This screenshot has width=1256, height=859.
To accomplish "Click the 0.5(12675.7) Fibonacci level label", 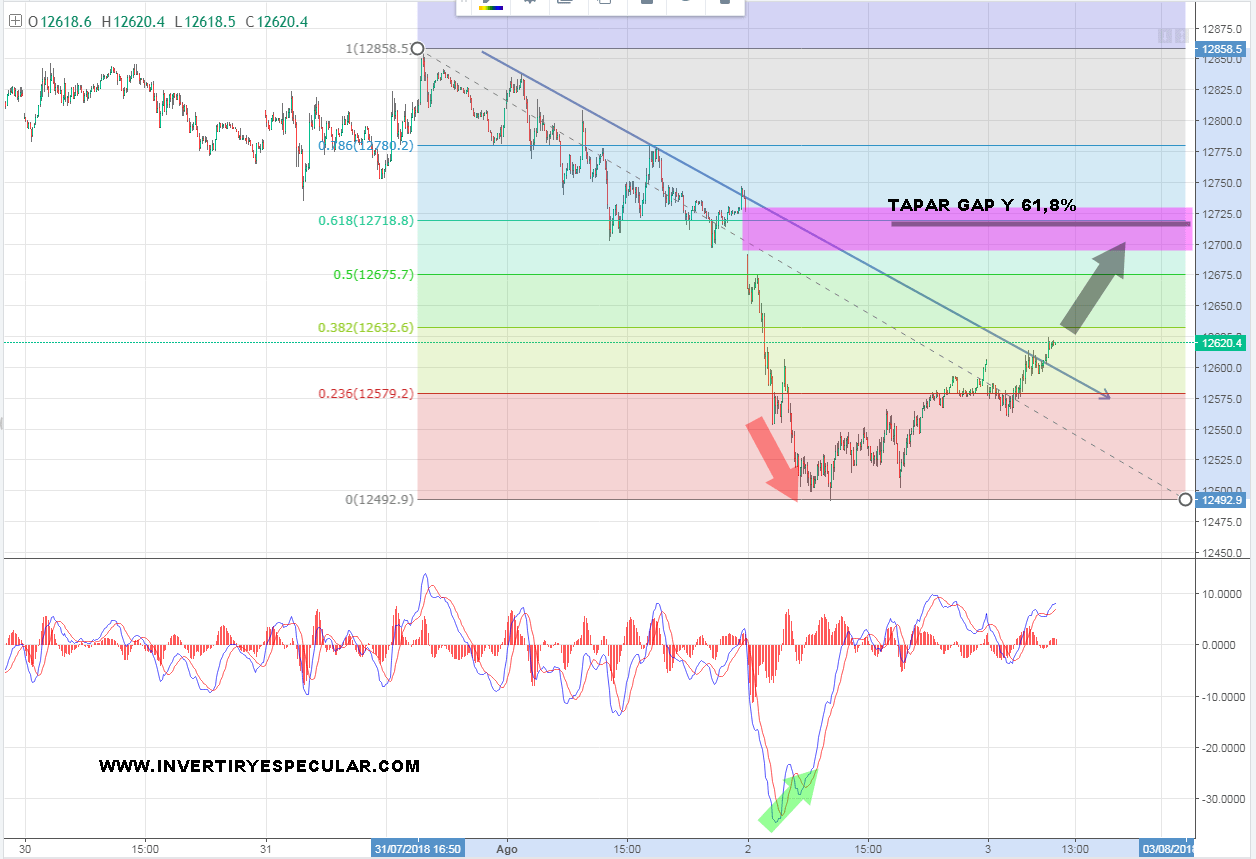I will click(x=373, y=274).
